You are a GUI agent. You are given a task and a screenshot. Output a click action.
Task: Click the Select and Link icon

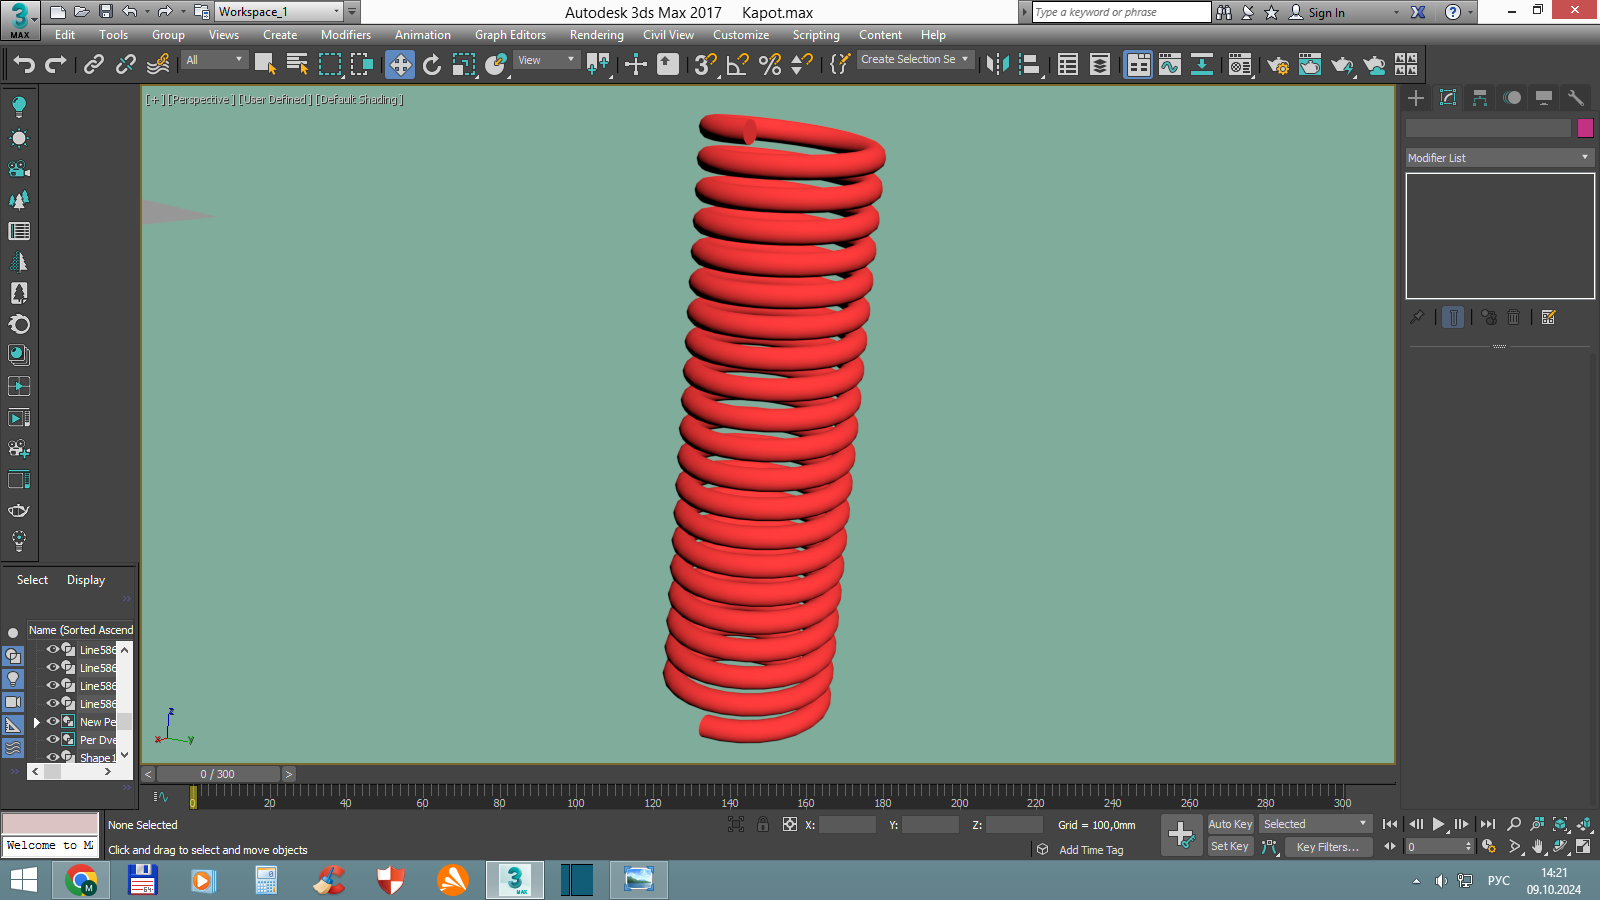click(93, 65)
